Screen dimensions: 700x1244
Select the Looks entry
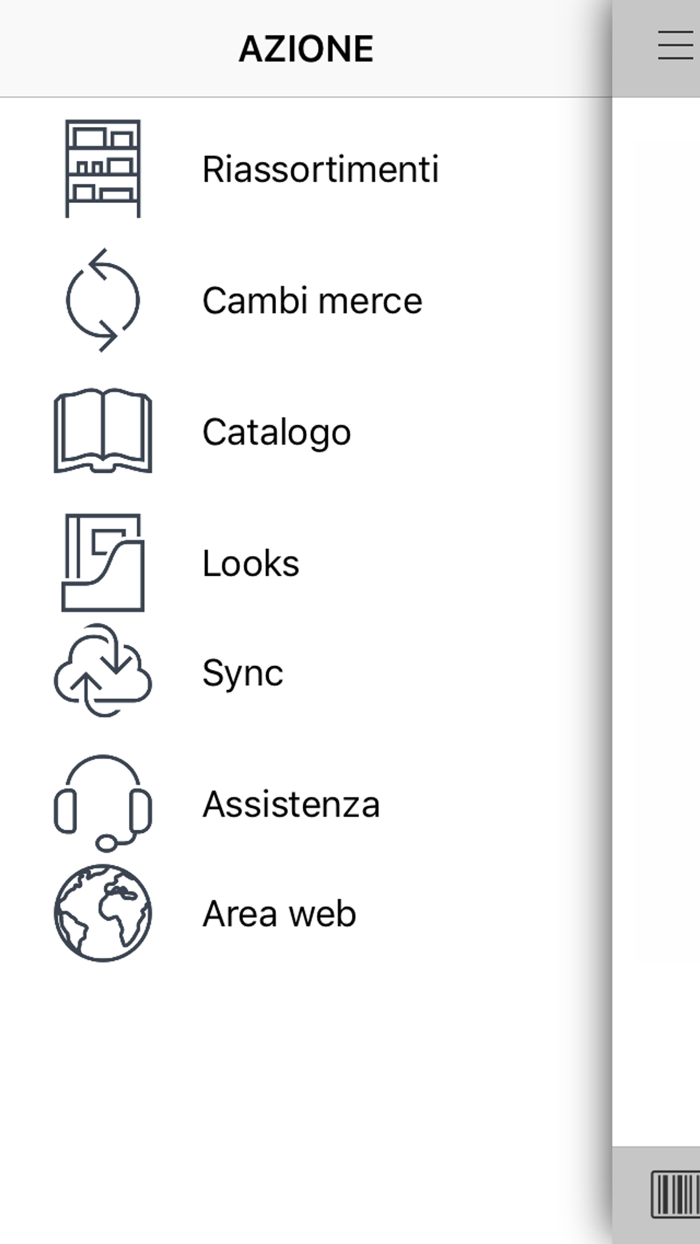tap(250, 562)
